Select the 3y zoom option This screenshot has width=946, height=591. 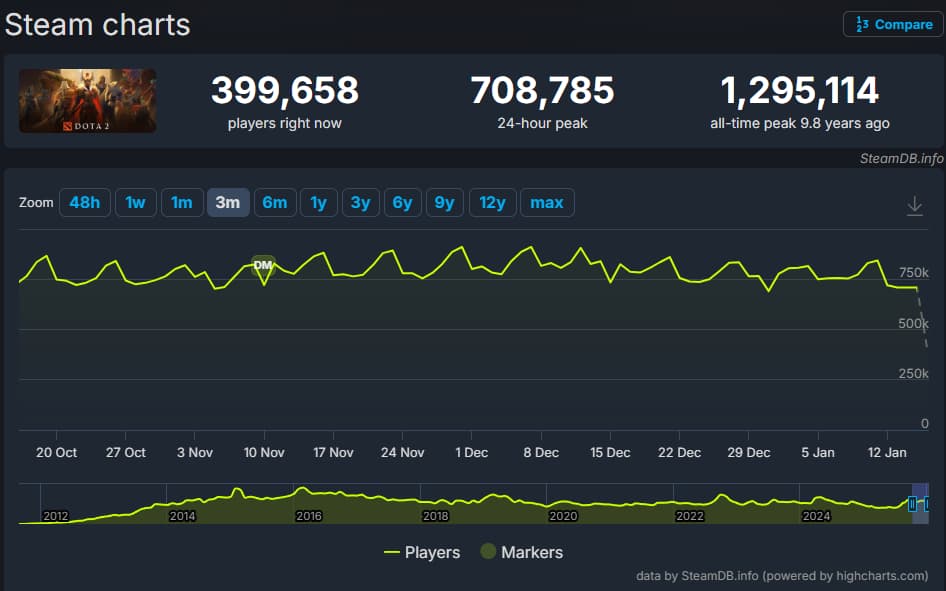click(x=360, y=202)
